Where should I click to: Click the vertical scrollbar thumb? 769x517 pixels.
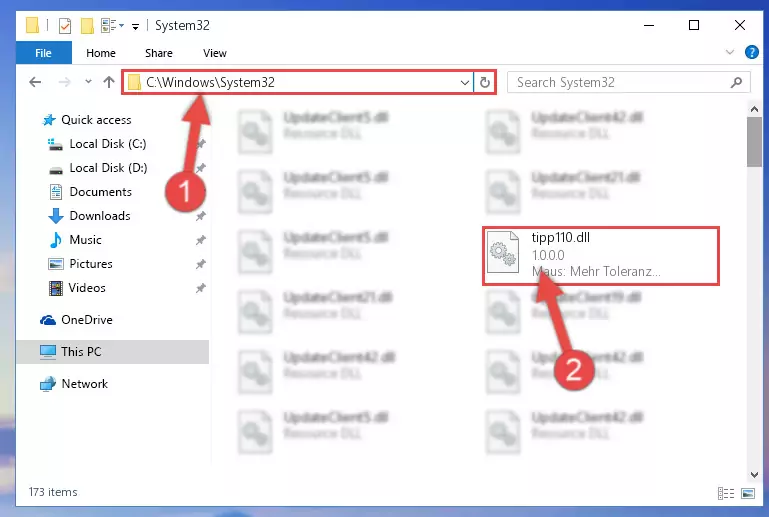(754, 142)
